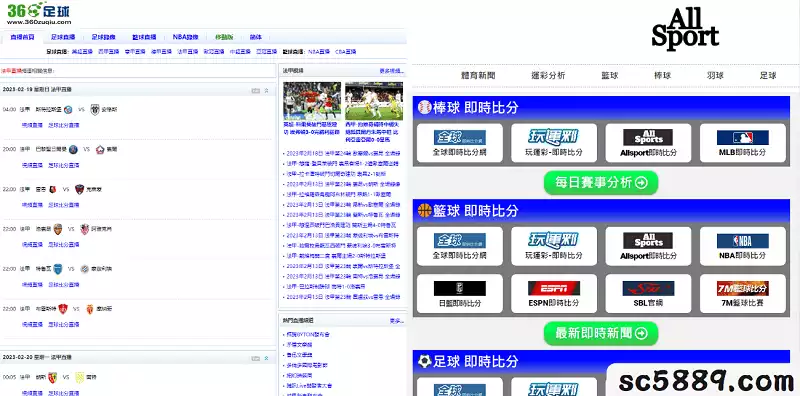Open 體育新聞 in All Sport menu
The width and height of the screenshot is (800, 396).
(x=478, y=76)
